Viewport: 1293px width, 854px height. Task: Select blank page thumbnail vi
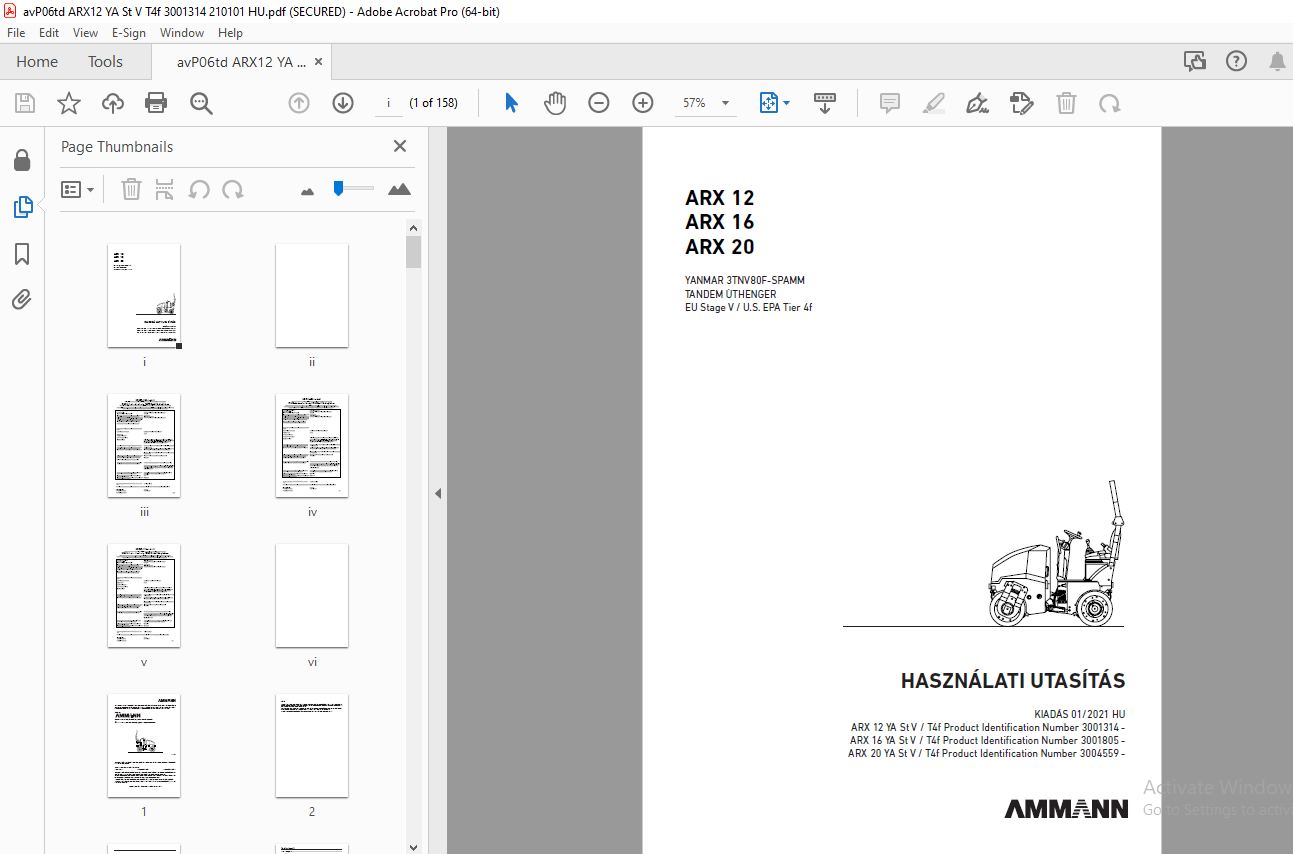pyautogui.click(x=312, y=596)
